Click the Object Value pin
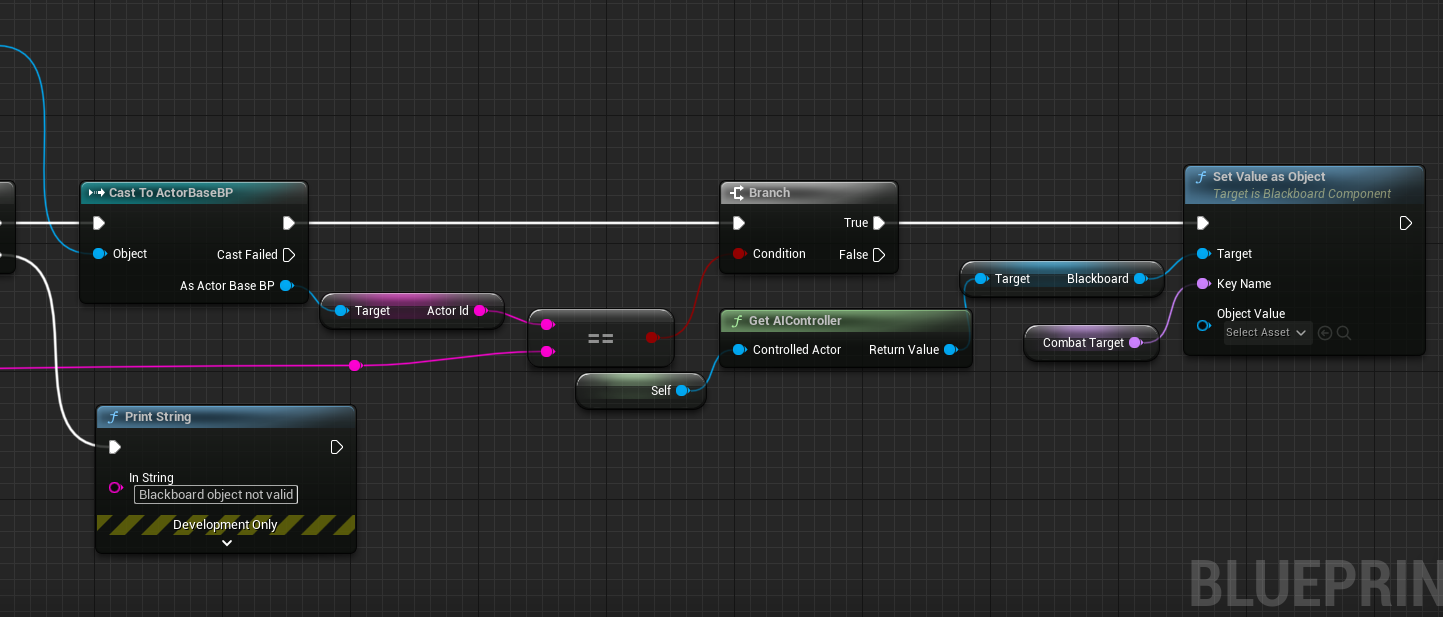The height and width of the screenshot is (617, 1443). (1203, 325)
